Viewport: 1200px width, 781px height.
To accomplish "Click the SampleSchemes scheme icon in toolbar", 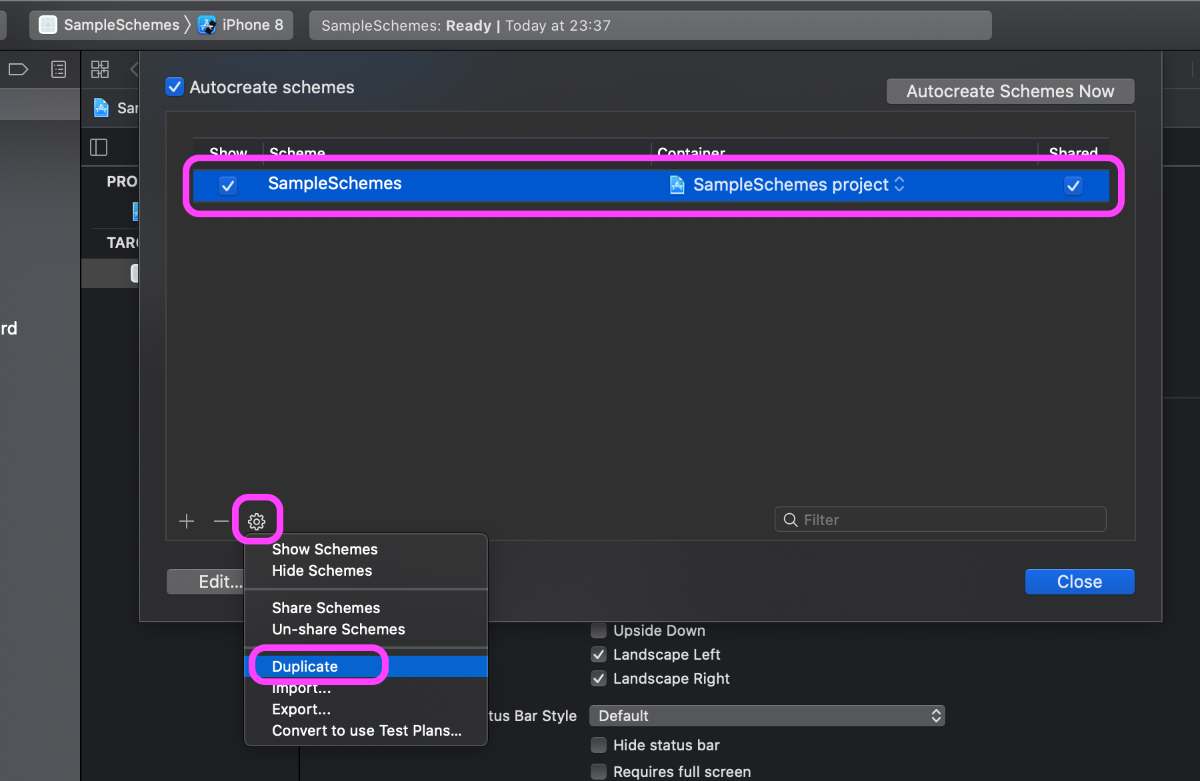I will (48, 25).
